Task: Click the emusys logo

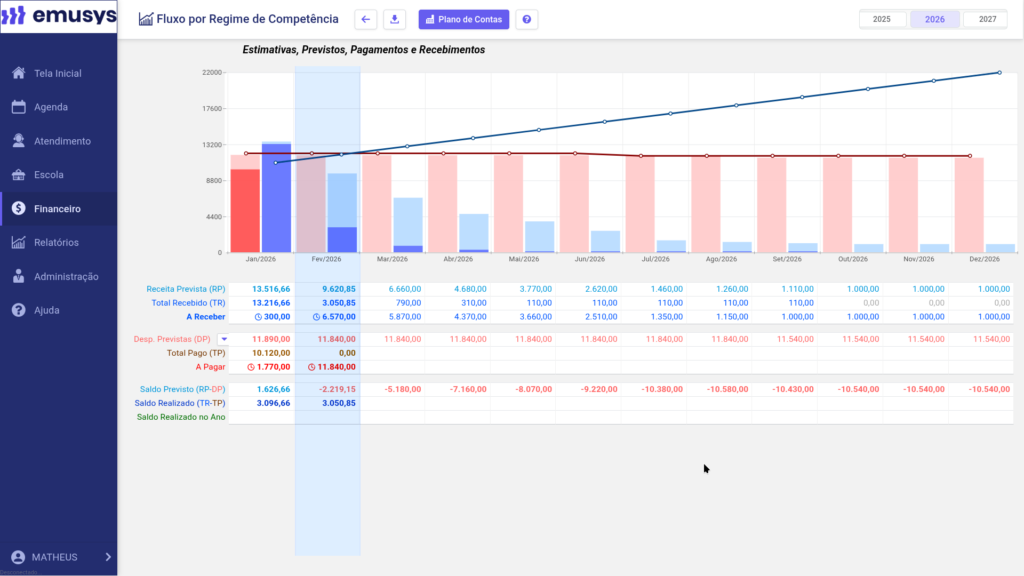Action: point(58,17)
